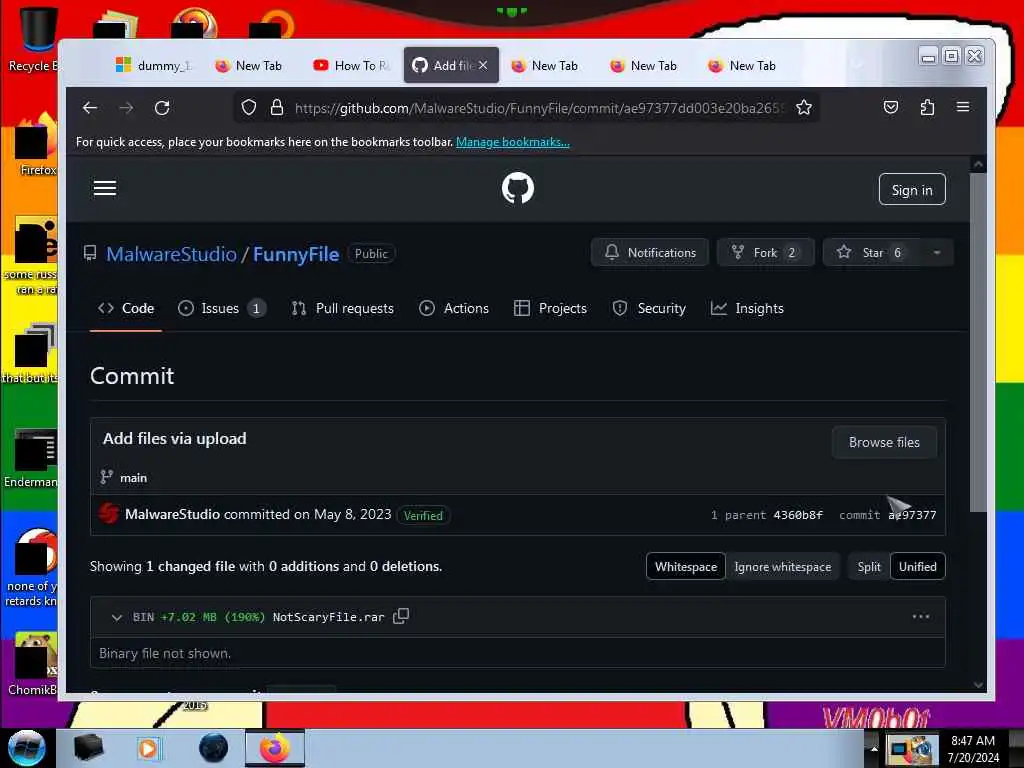1024x768 pixels.
Task: Click the GitHub Octocat logo
Action: [x=518, y=189]
